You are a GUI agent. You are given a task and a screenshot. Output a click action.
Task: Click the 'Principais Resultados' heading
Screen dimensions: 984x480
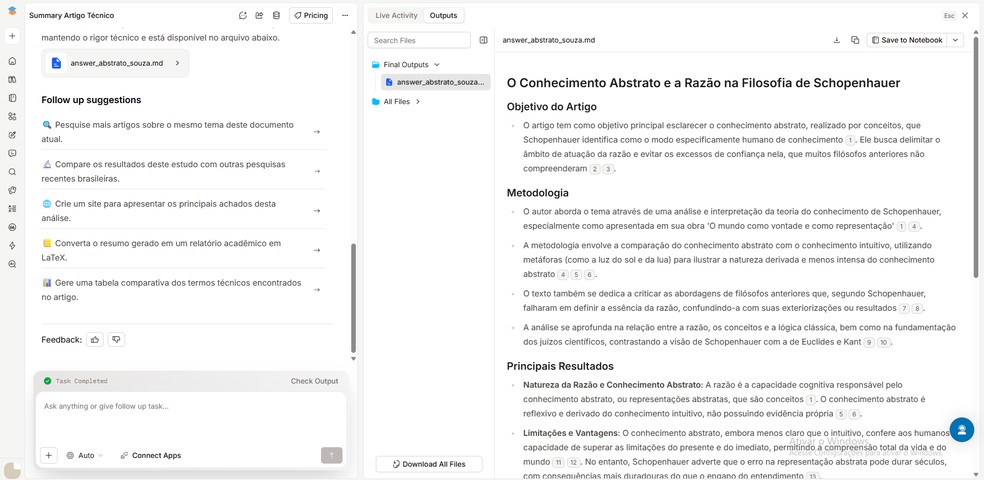(x=560, y=366)
